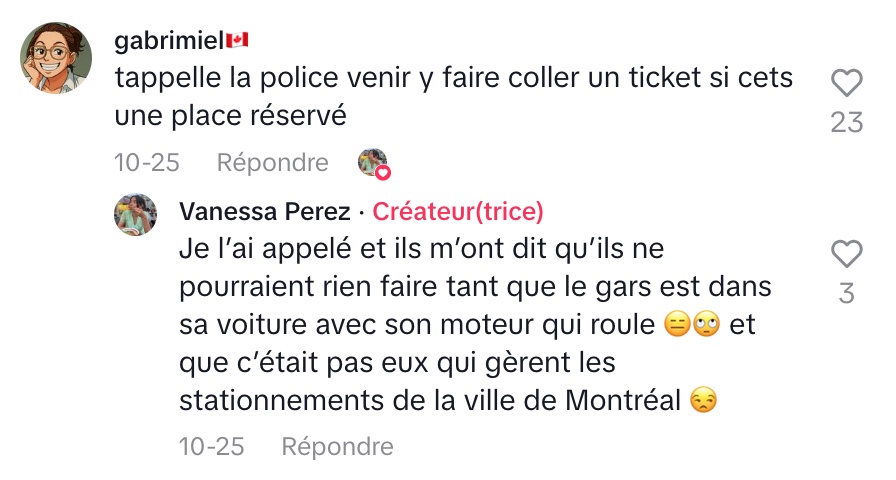Click the eye-roll emoji in the reply

point(706,324)
